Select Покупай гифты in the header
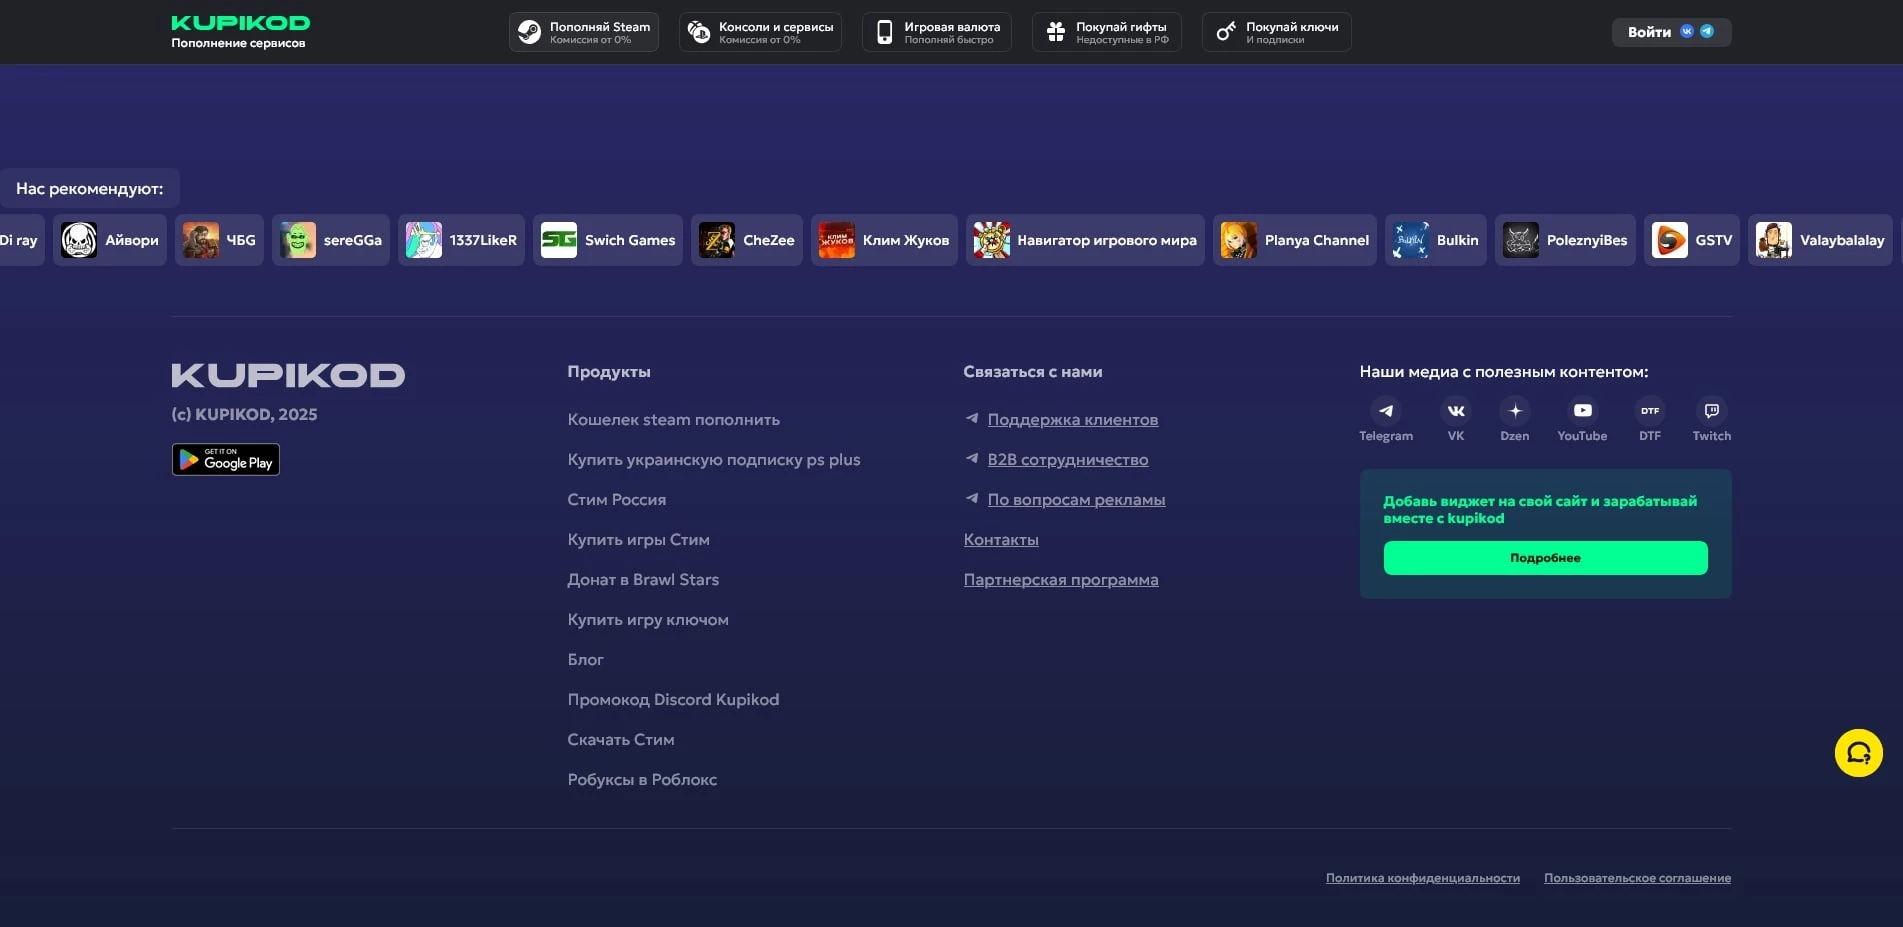Image resolution: width=1903 pixels, height=927 pixels. [1106, 32]
